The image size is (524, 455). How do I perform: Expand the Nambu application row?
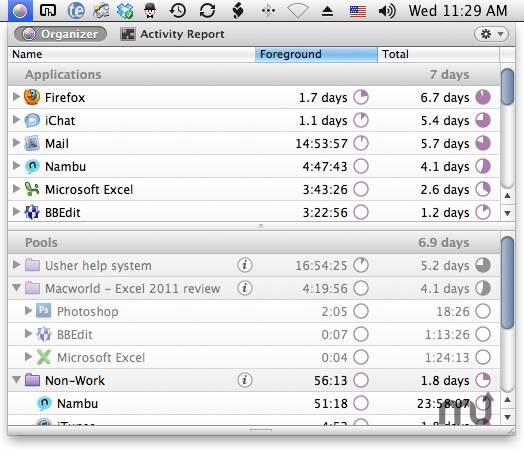coord(16,165)
